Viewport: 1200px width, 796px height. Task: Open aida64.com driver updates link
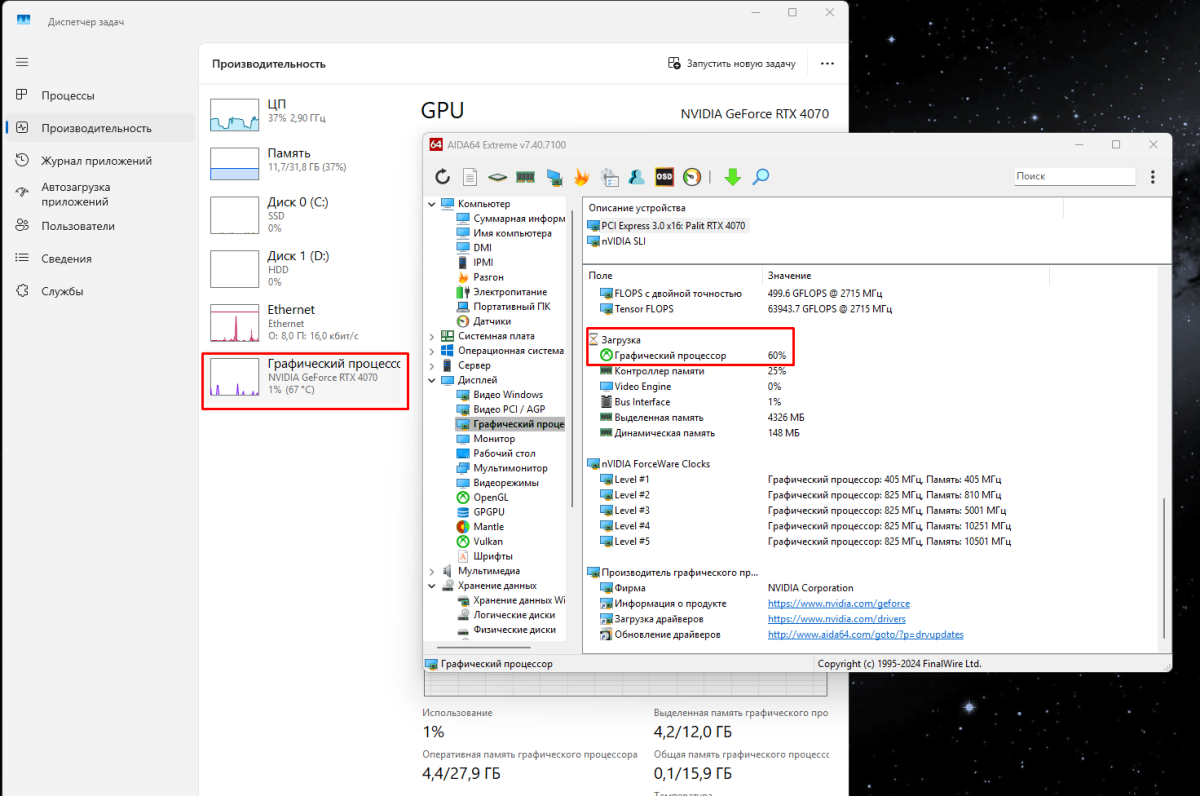pos(866,635)
